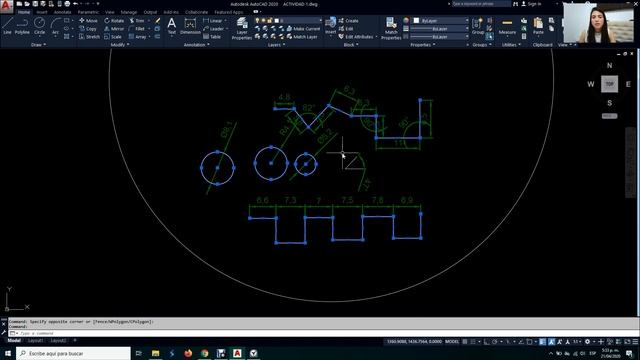Viewport: 640px width, 360px height.
Task: Expand the Layers panel
Action: tap(276, 45)
